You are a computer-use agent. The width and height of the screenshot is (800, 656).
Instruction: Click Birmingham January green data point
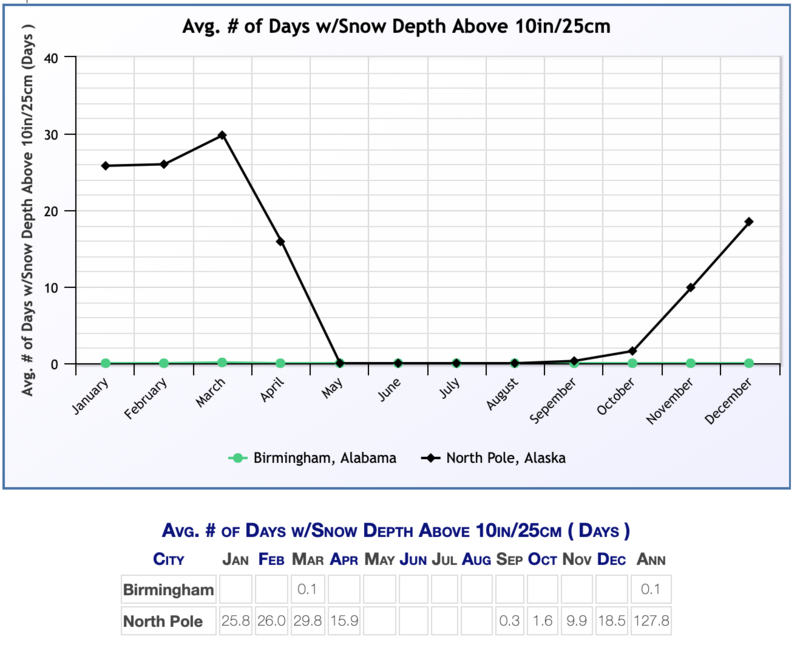click(106, 363)
